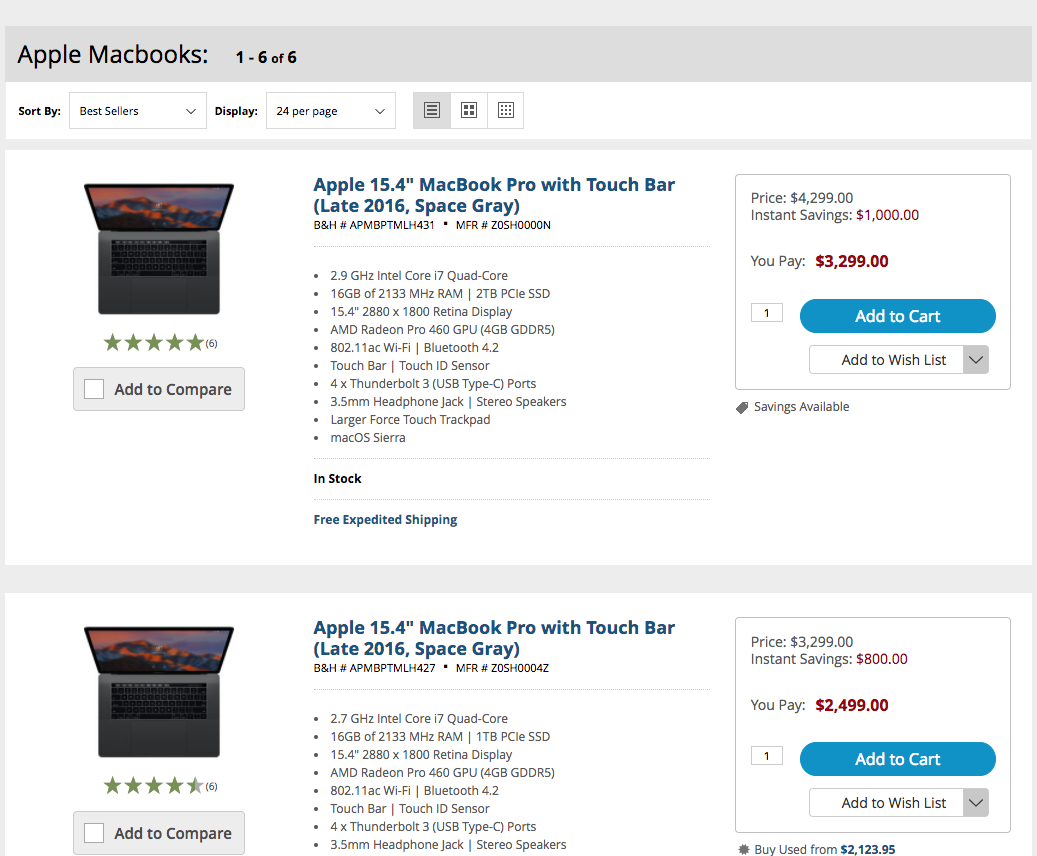
Task: Click quantity field of first product
Action: 767,313
